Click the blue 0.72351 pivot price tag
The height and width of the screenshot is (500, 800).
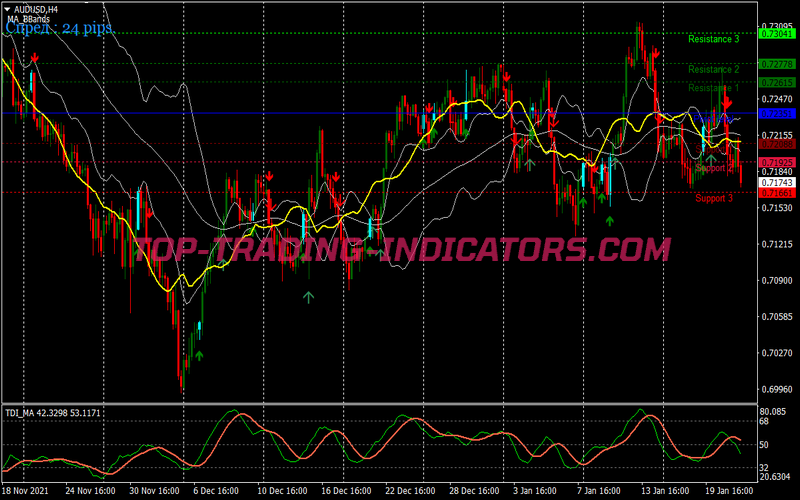[x=777, y=113]
